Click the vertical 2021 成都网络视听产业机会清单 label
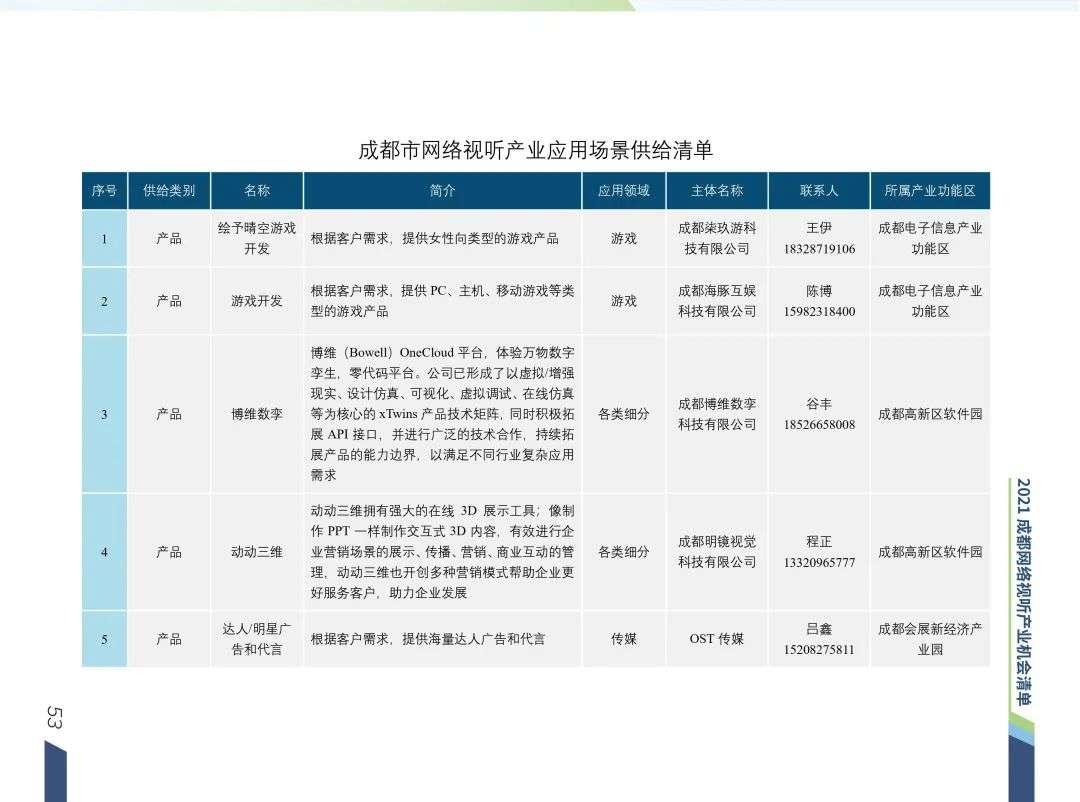Image resolution: width=1080 pixels, height=802 pixels. (1024, 592)
